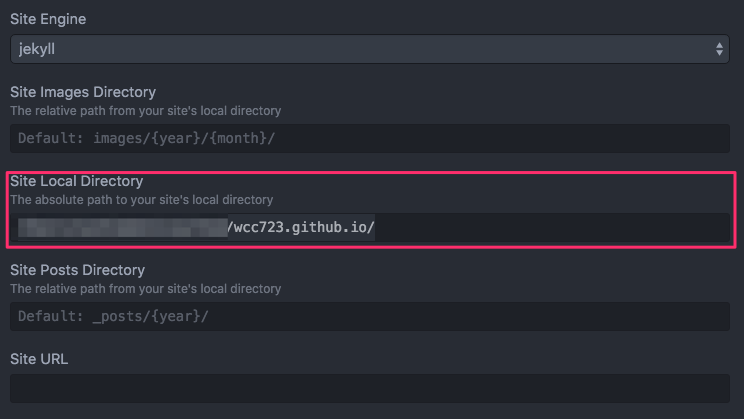This screenshot has height=419, width=744.
Task: Focus the Site Local Directory input field
Action: (x=370, y=227)
